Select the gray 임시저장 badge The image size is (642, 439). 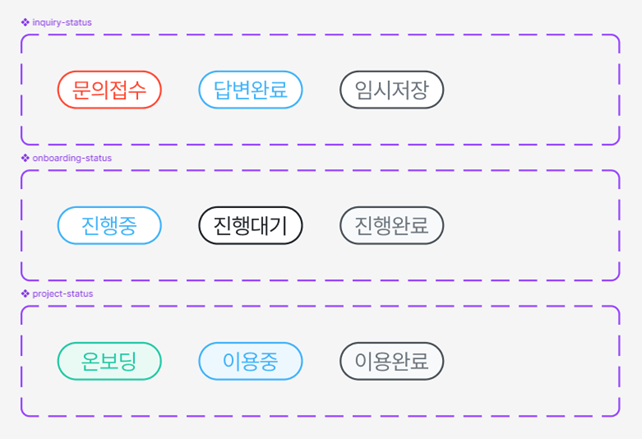[x=391, y=90]
